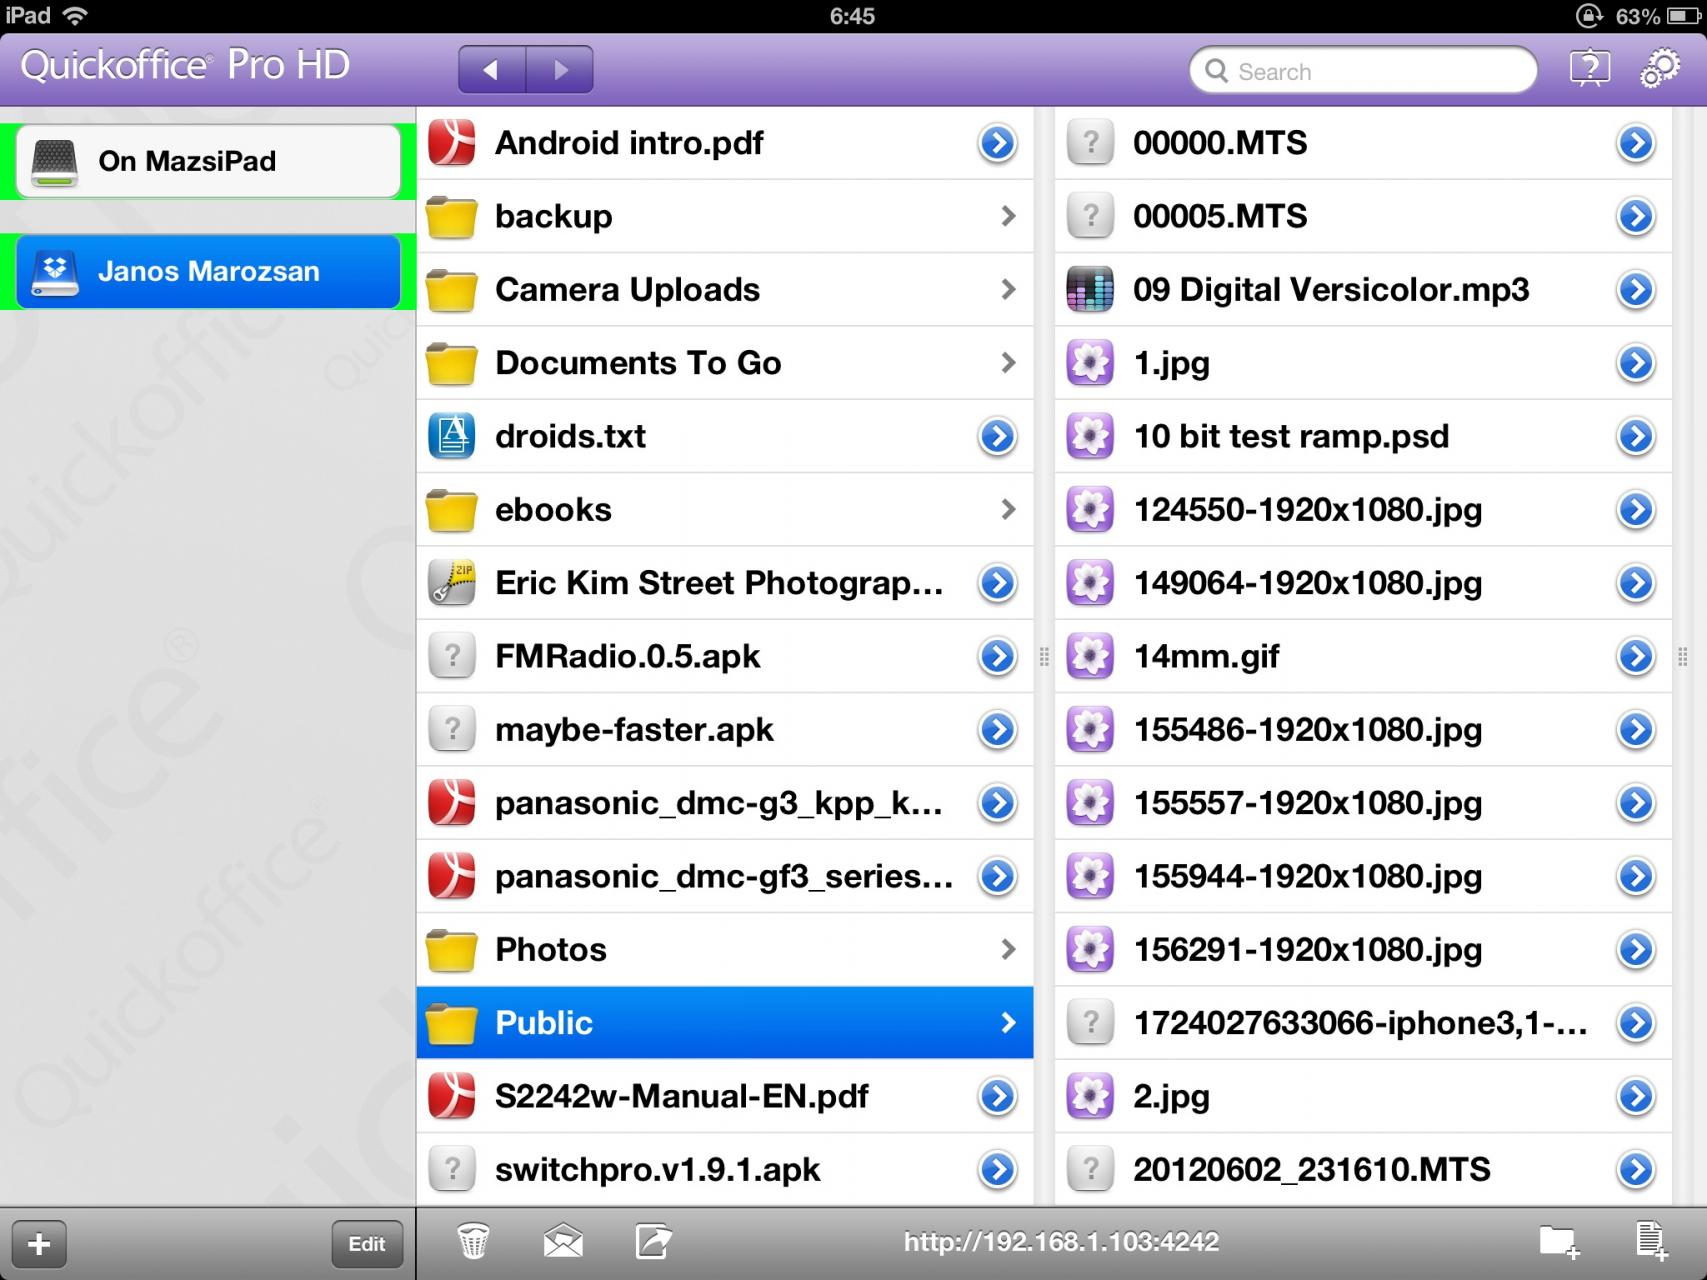The height and width of the screenshot is (1280, 1707).
Task: Select the Public folder row
Action: pos(725,1023)
